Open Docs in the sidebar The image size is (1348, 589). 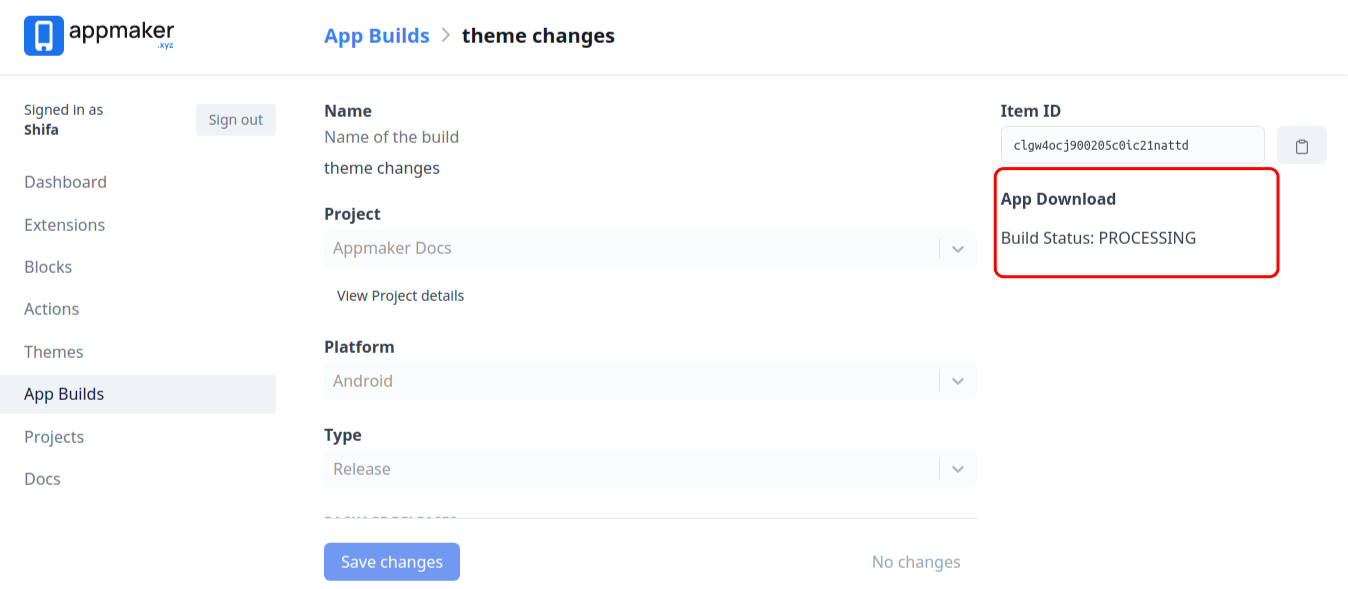tap(42, 479)
